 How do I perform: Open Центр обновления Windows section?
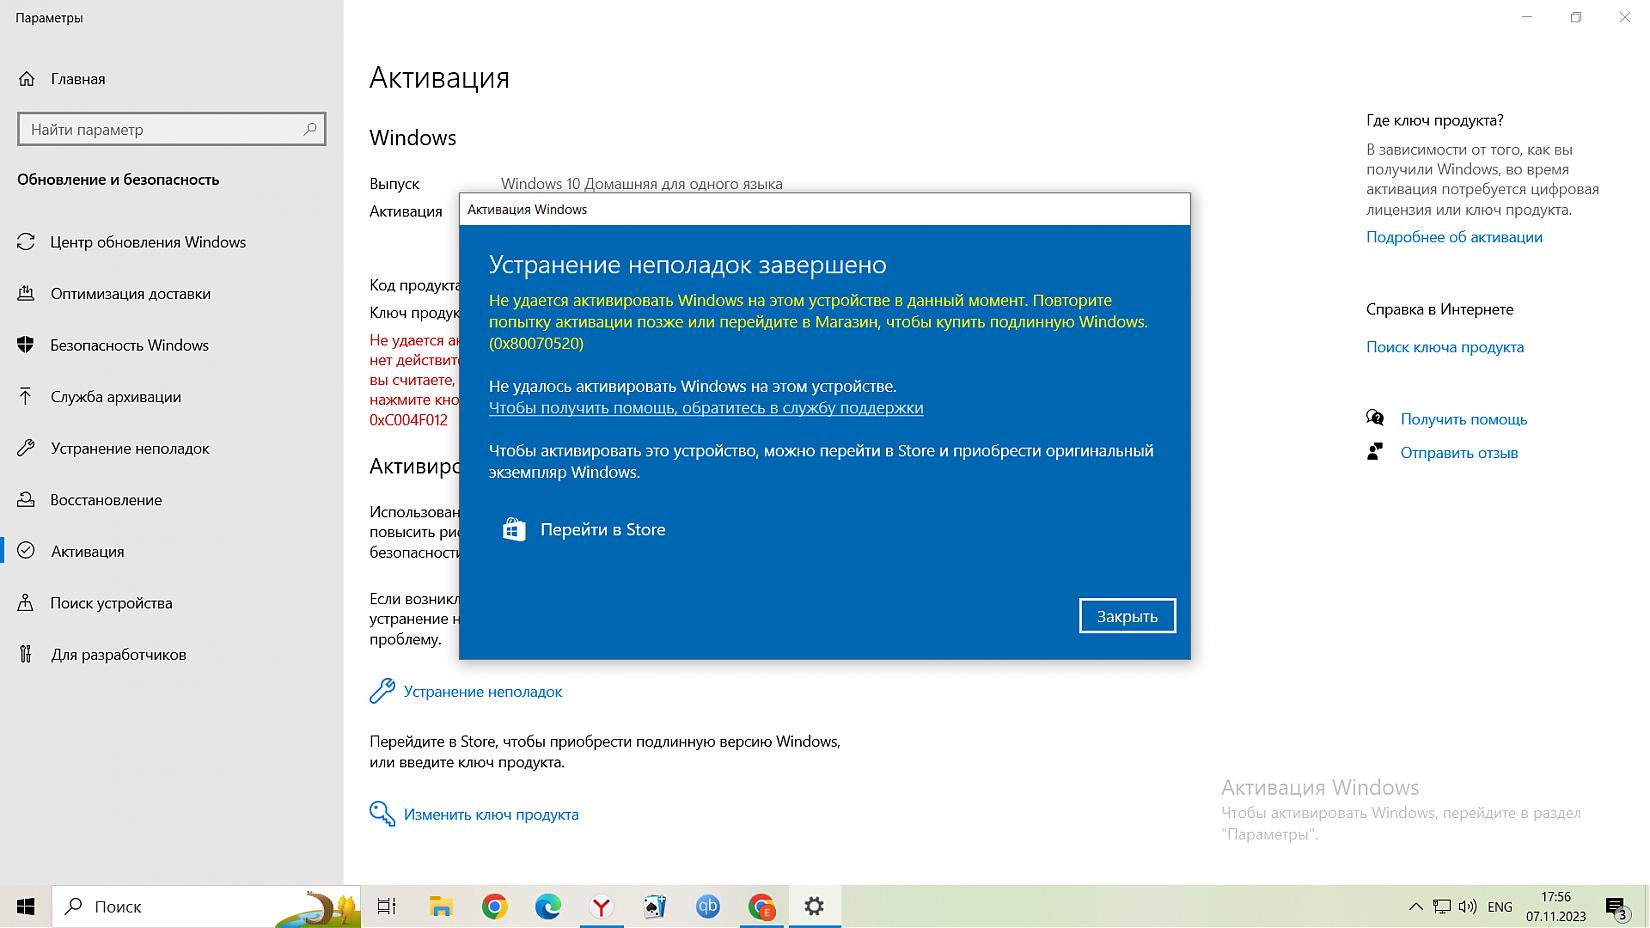[148, 242]
